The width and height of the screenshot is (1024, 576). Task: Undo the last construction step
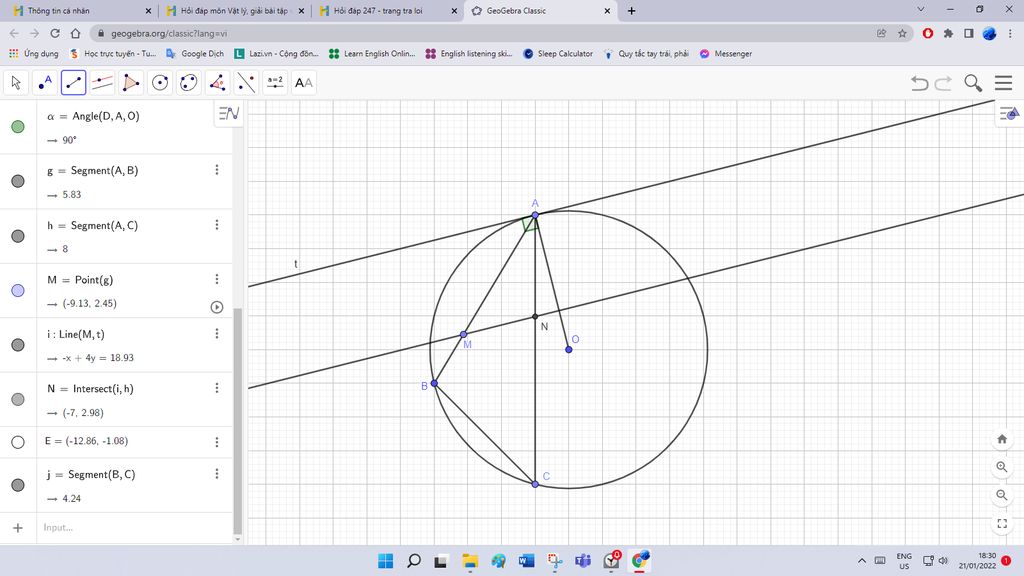pyautogui.click(x=920, y=83)
